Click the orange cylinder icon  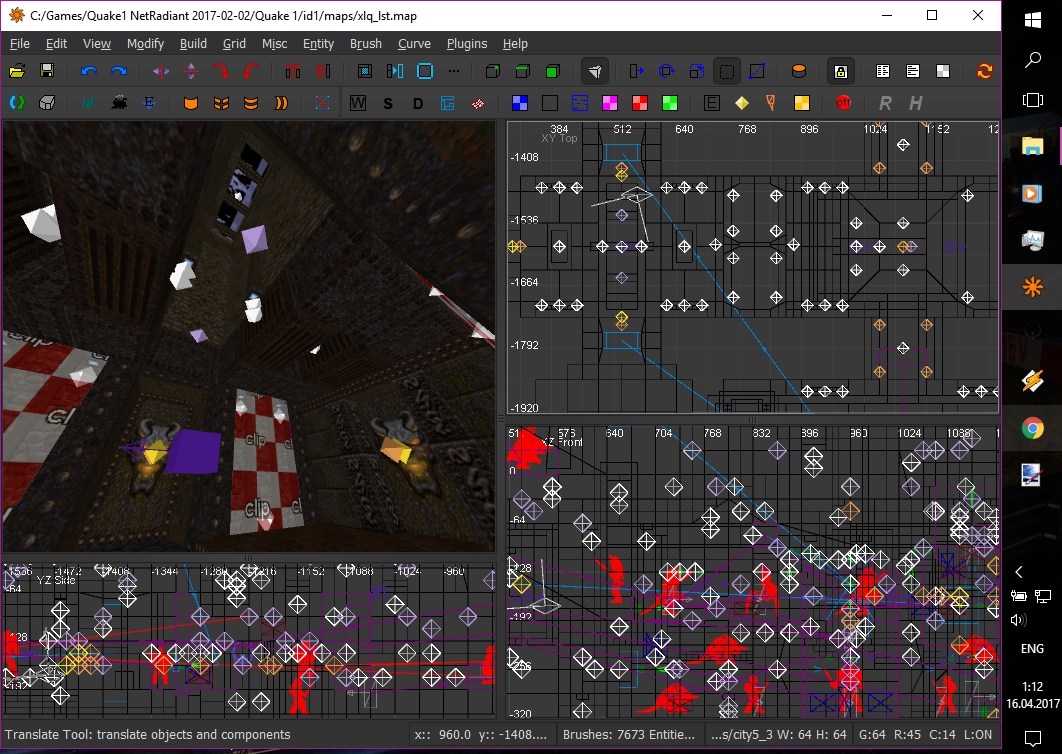click(x=799, y=71)
